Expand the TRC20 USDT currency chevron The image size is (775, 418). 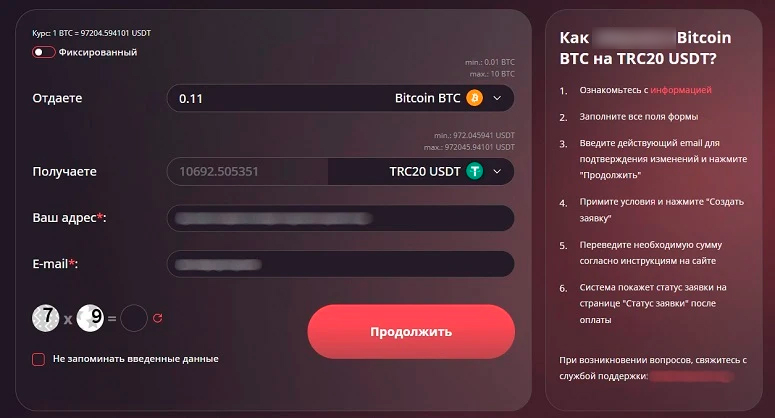(x=497, y=171)
